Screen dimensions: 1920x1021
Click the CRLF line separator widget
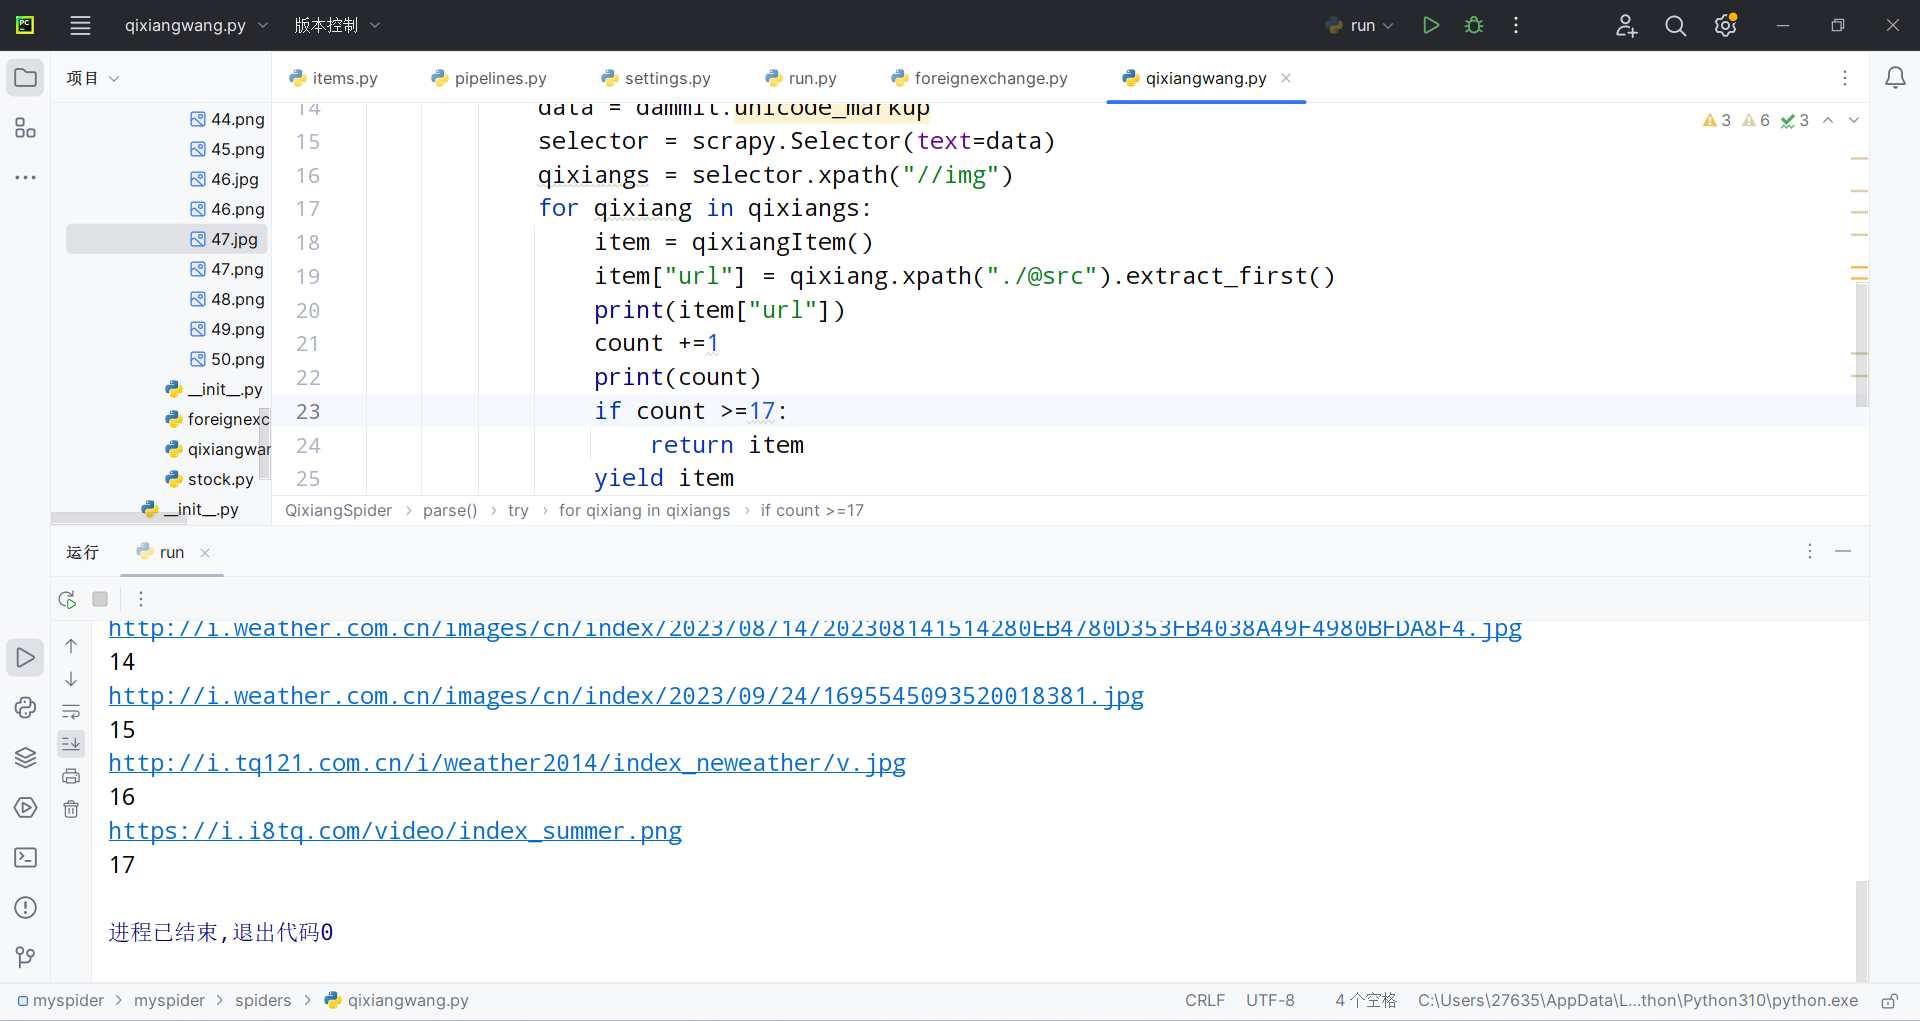pyautogui.click(x=1205, y=1001)
